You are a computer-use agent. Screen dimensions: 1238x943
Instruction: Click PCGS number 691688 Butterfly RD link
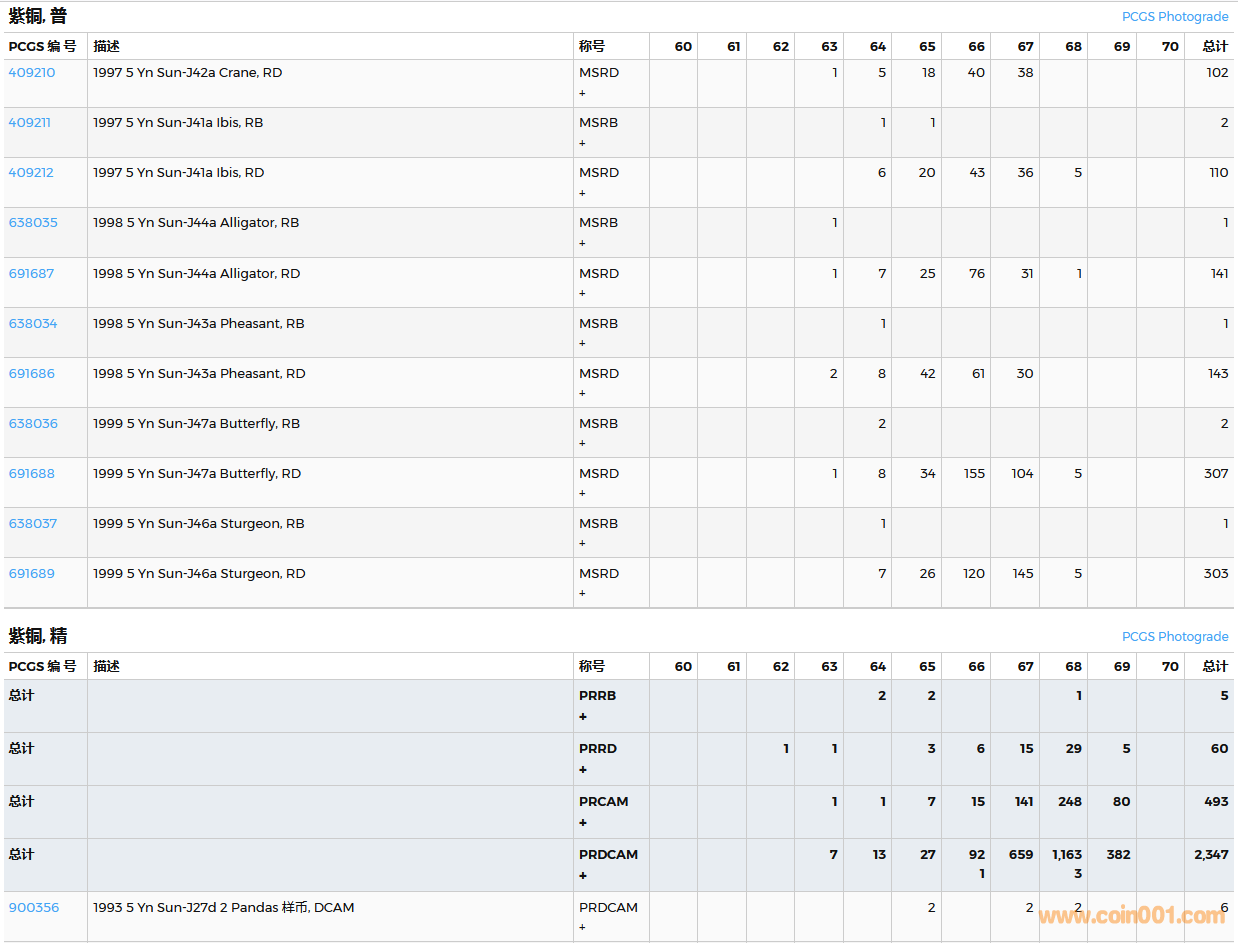[x=32, y=474]
